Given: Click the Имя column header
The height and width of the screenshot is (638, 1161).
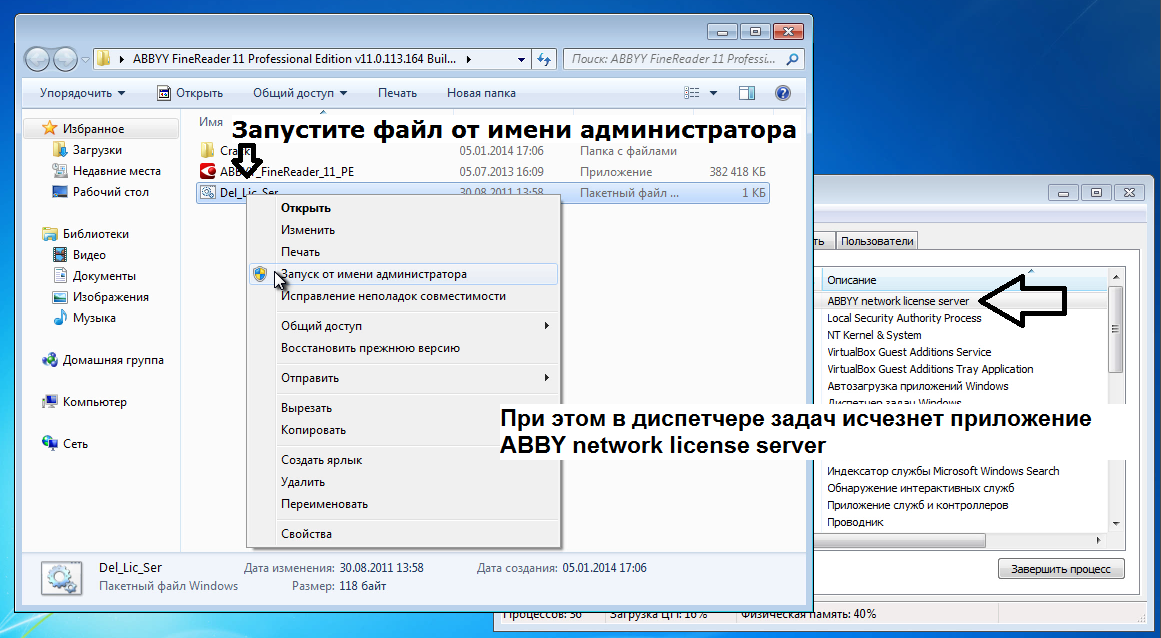Looking at the screenshot, I should (x=211, y=122).
